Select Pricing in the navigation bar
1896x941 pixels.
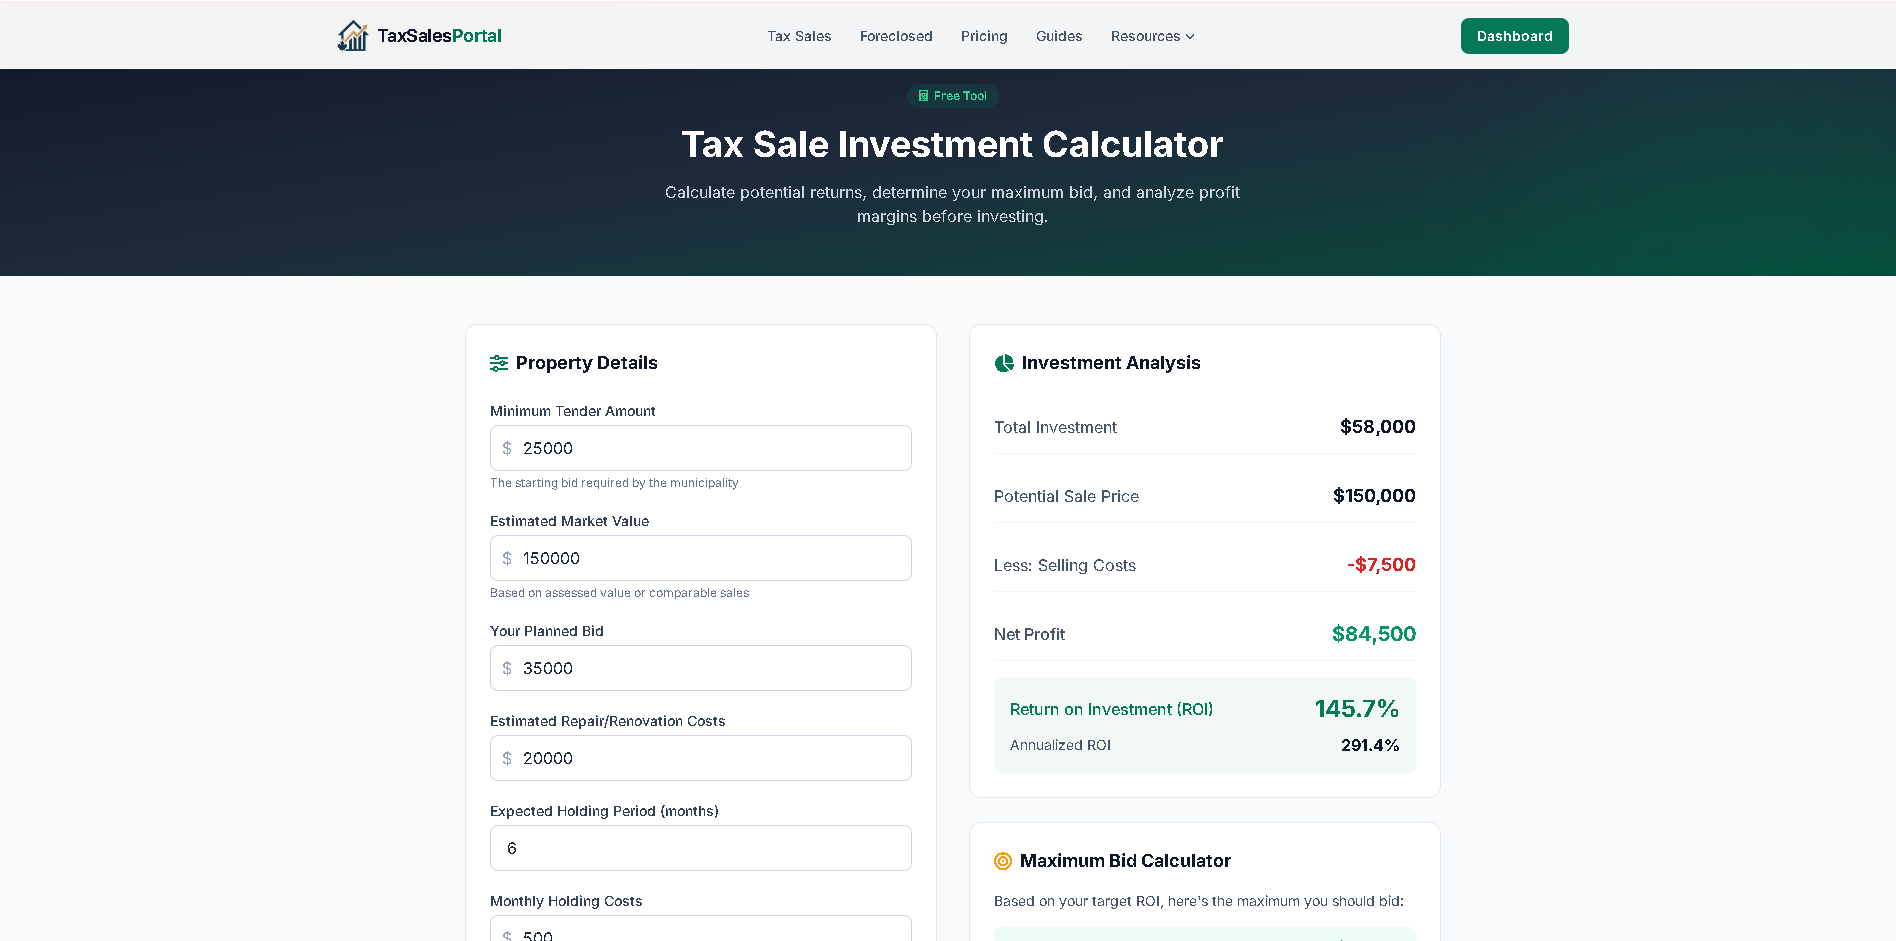[984, 36]
